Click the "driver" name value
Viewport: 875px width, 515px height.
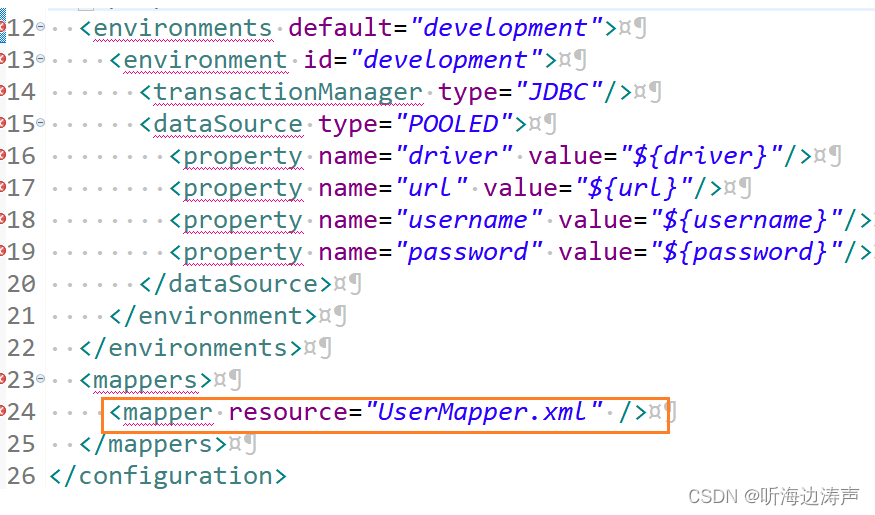[x=454, y=156]
